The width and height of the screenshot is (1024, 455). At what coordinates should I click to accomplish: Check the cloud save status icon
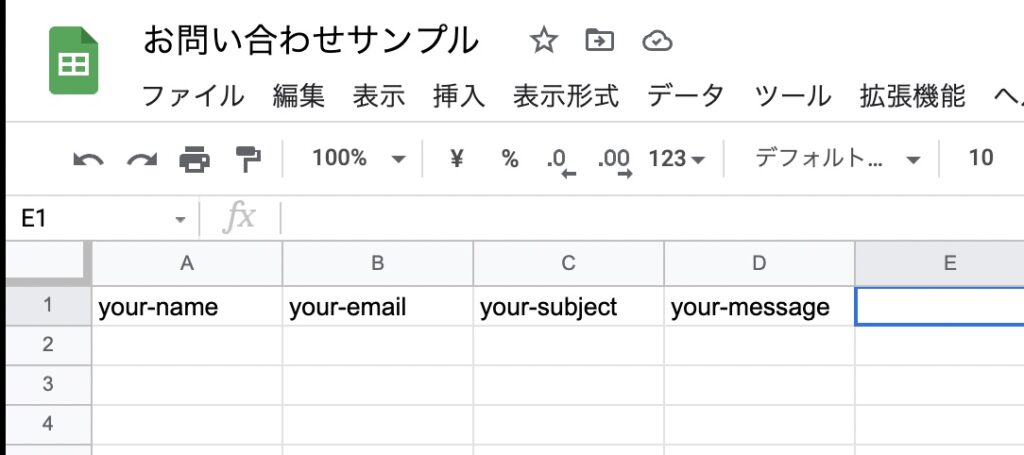(656, 41)
